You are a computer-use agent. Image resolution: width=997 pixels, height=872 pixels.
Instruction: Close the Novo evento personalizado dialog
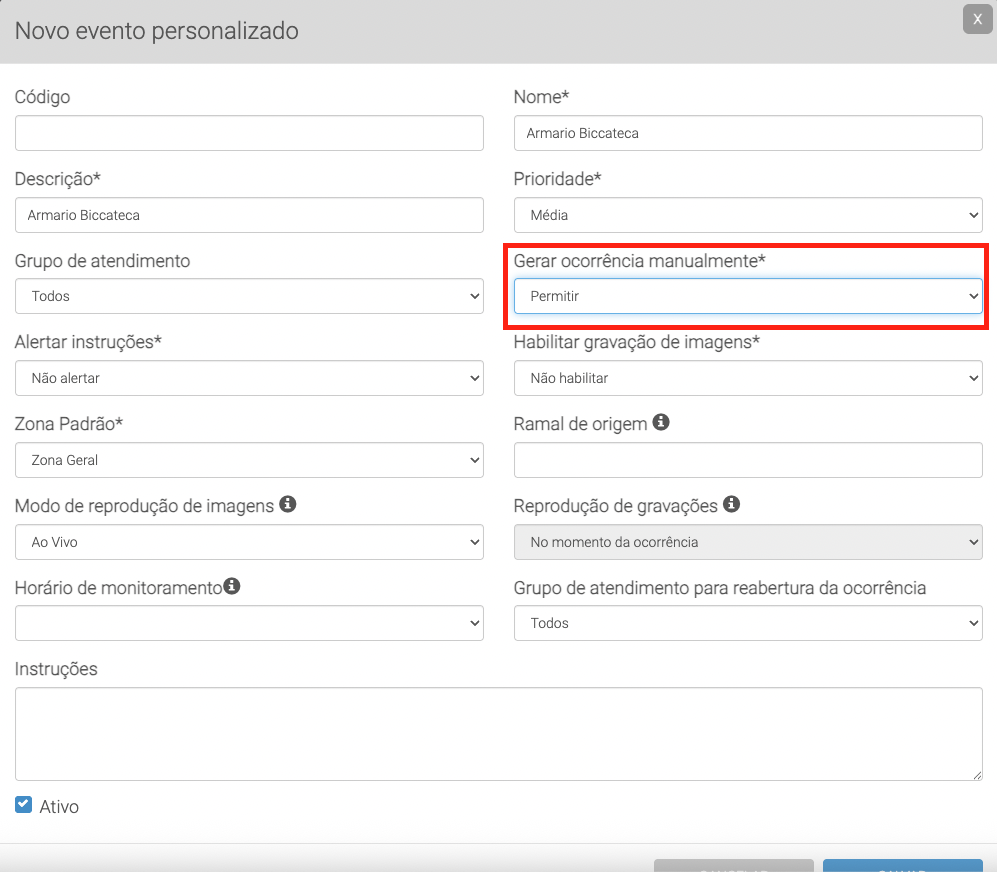pyautogui.click(x=977, y=19)
